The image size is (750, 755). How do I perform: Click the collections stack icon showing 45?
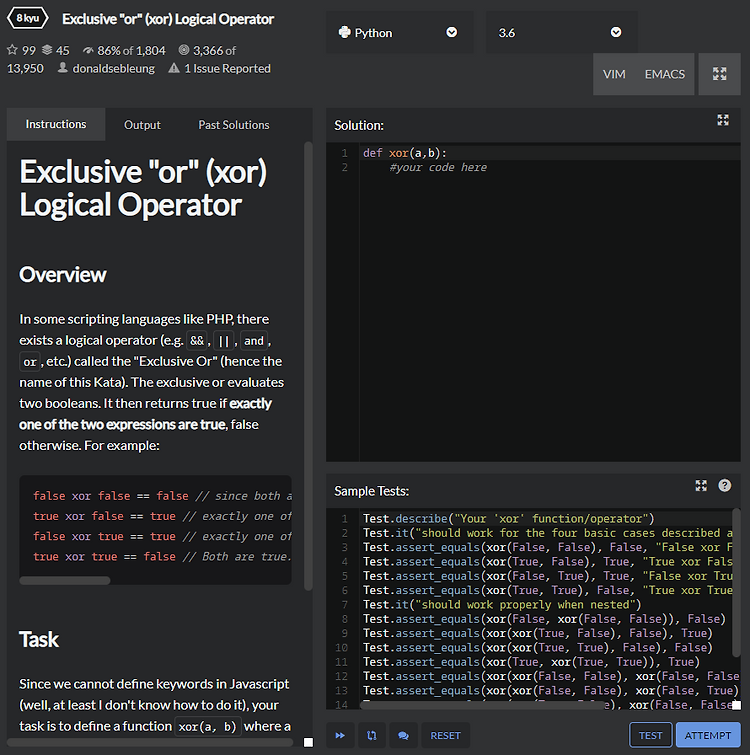pos(47,50)
